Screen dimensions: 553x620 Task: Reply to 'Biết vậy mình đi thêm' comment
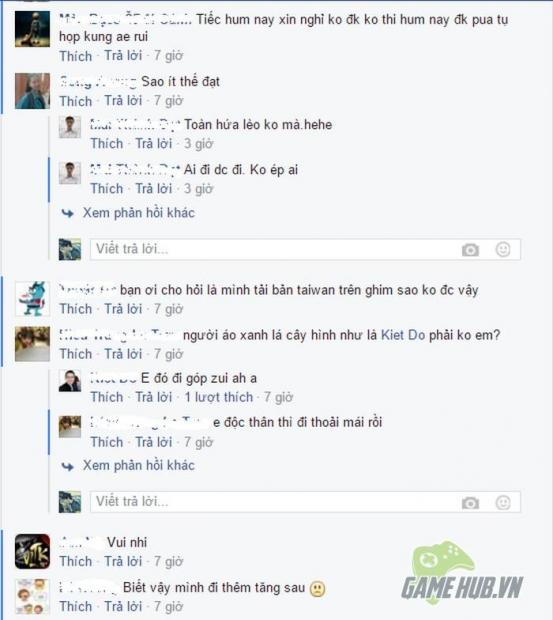[123, 606]
